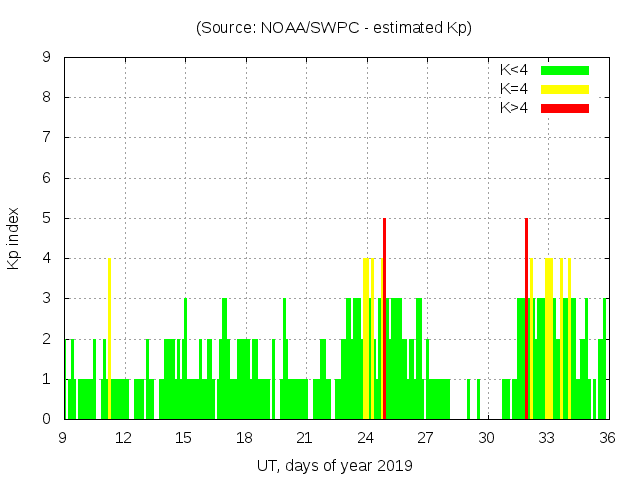Click y-axis tick label 0
This screenshot has width=640, height=480.
48,419
